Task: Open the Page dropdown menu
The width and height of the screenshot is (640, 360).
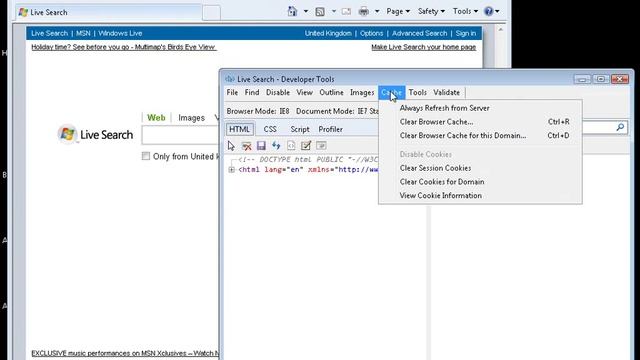Action: (x=398, y=11)
